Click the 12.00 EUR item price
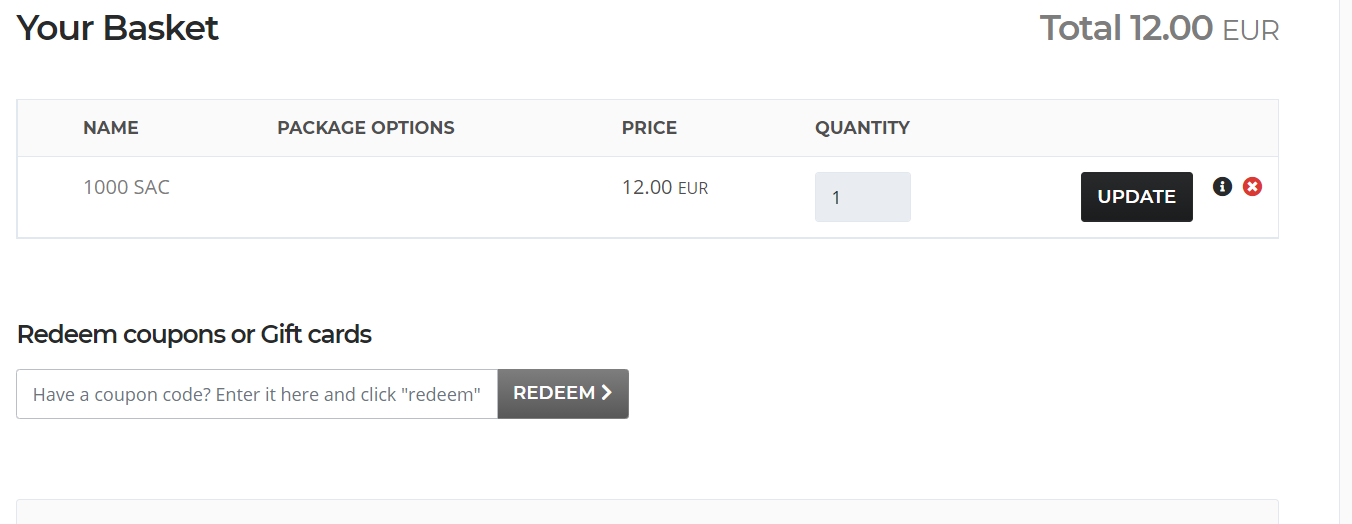This screenshot has width=1352, height=524. coord(665,187)
